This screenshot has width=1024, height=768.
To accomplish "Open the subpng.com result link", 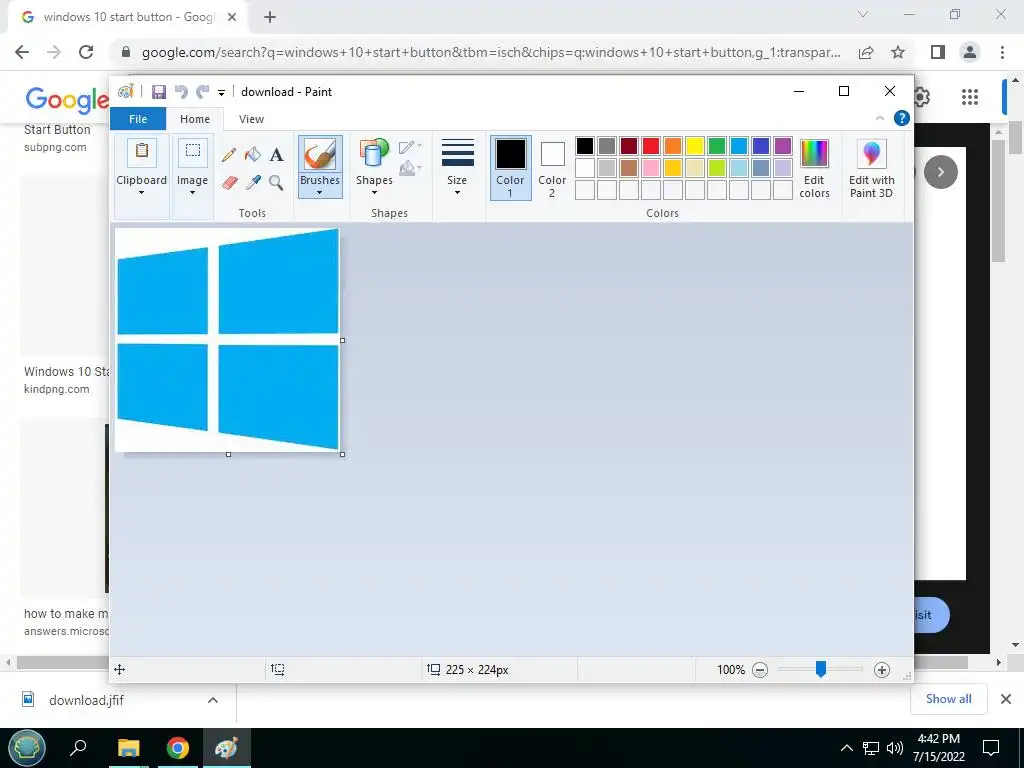I will pyautogui.click(x=55, y=148).
